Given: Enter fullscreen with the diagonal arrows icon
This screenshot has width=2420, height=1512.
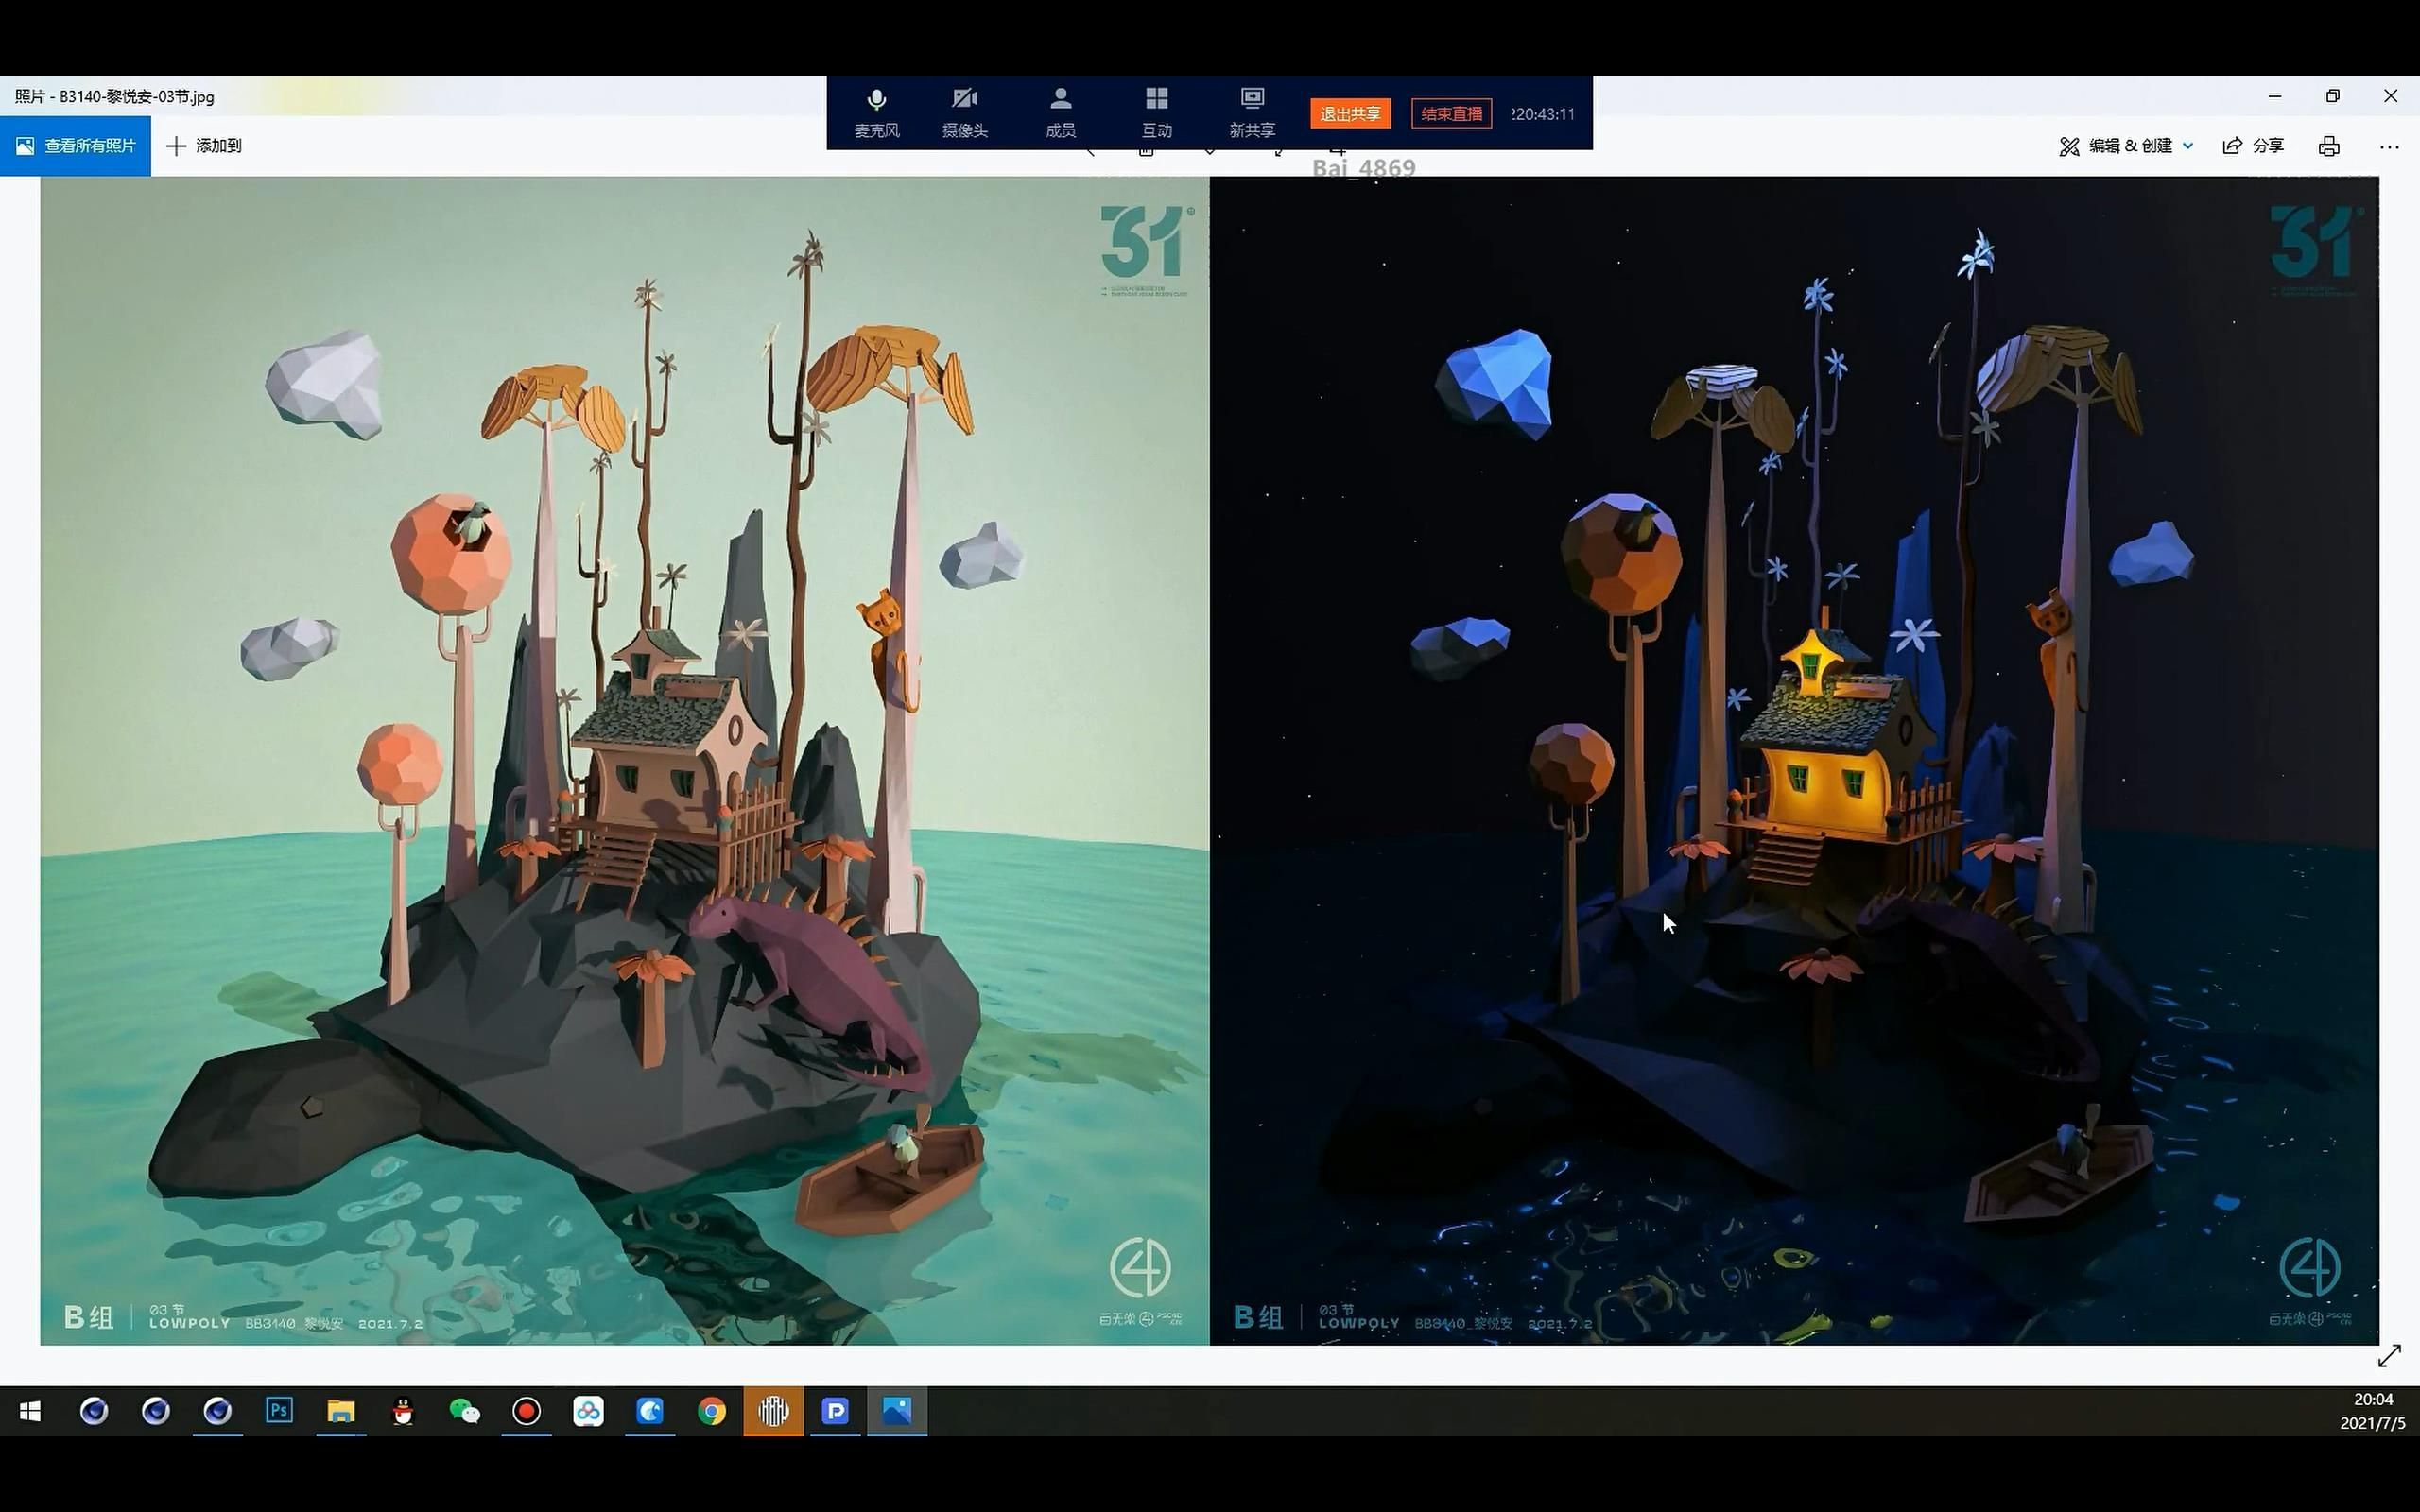Looking at the screenshot, I should pyautogui.click(x=2389, y=1356).
